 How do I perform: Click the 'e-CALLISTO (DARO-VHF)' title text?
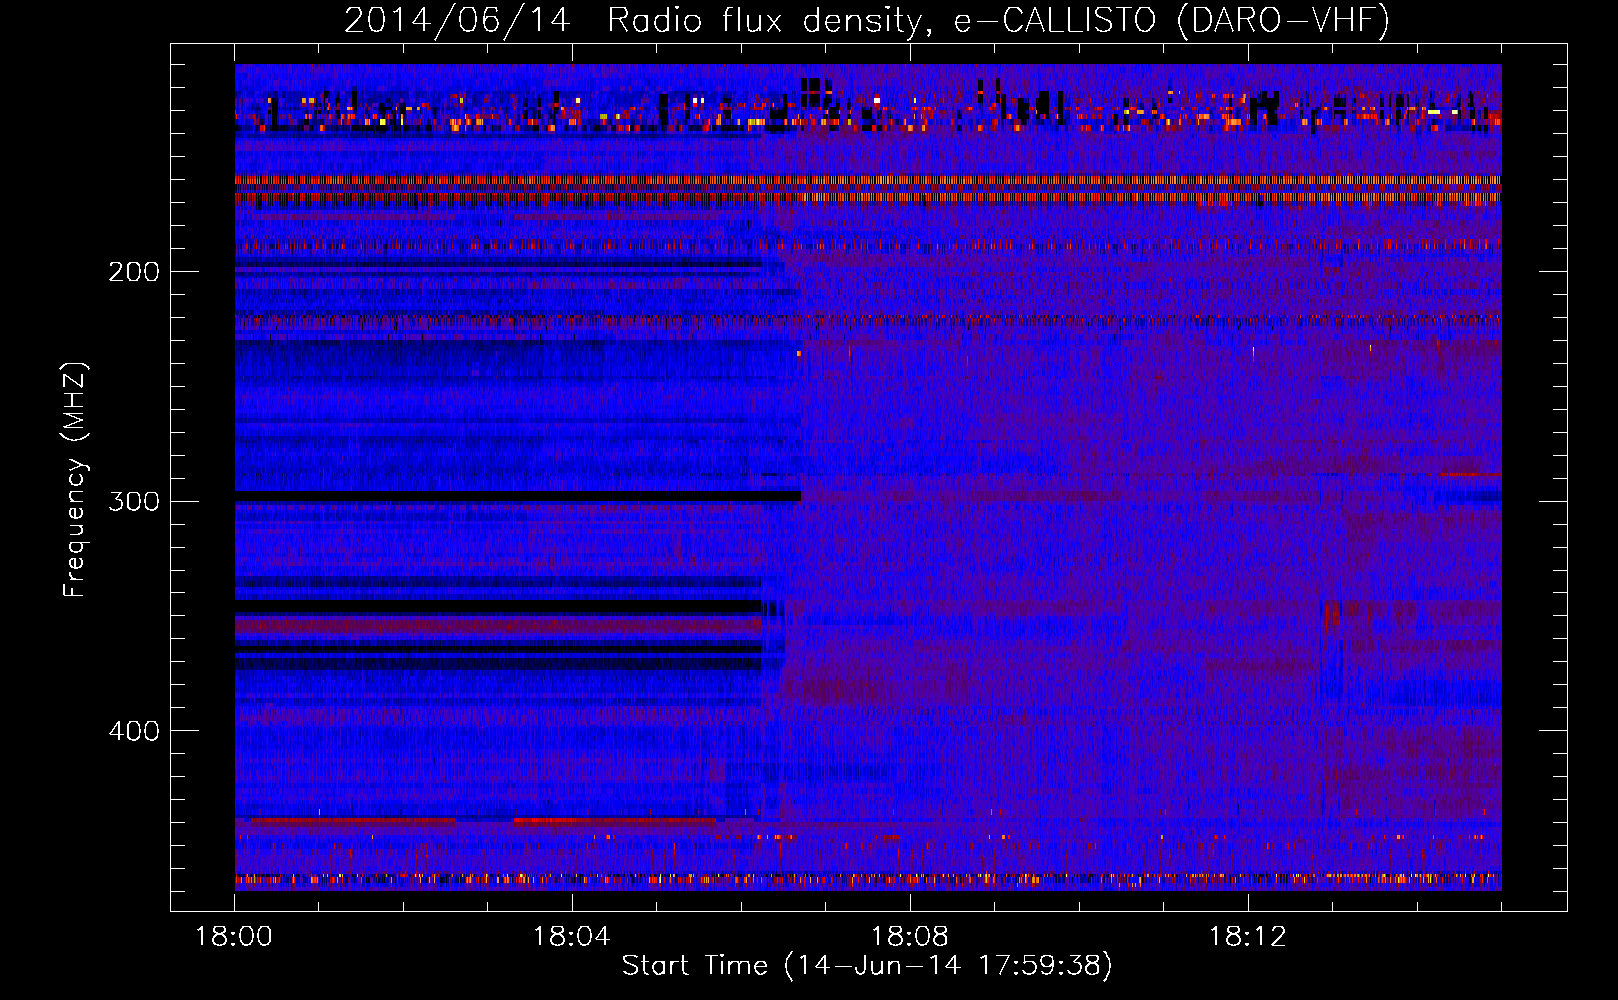[x=1171, y=20]
